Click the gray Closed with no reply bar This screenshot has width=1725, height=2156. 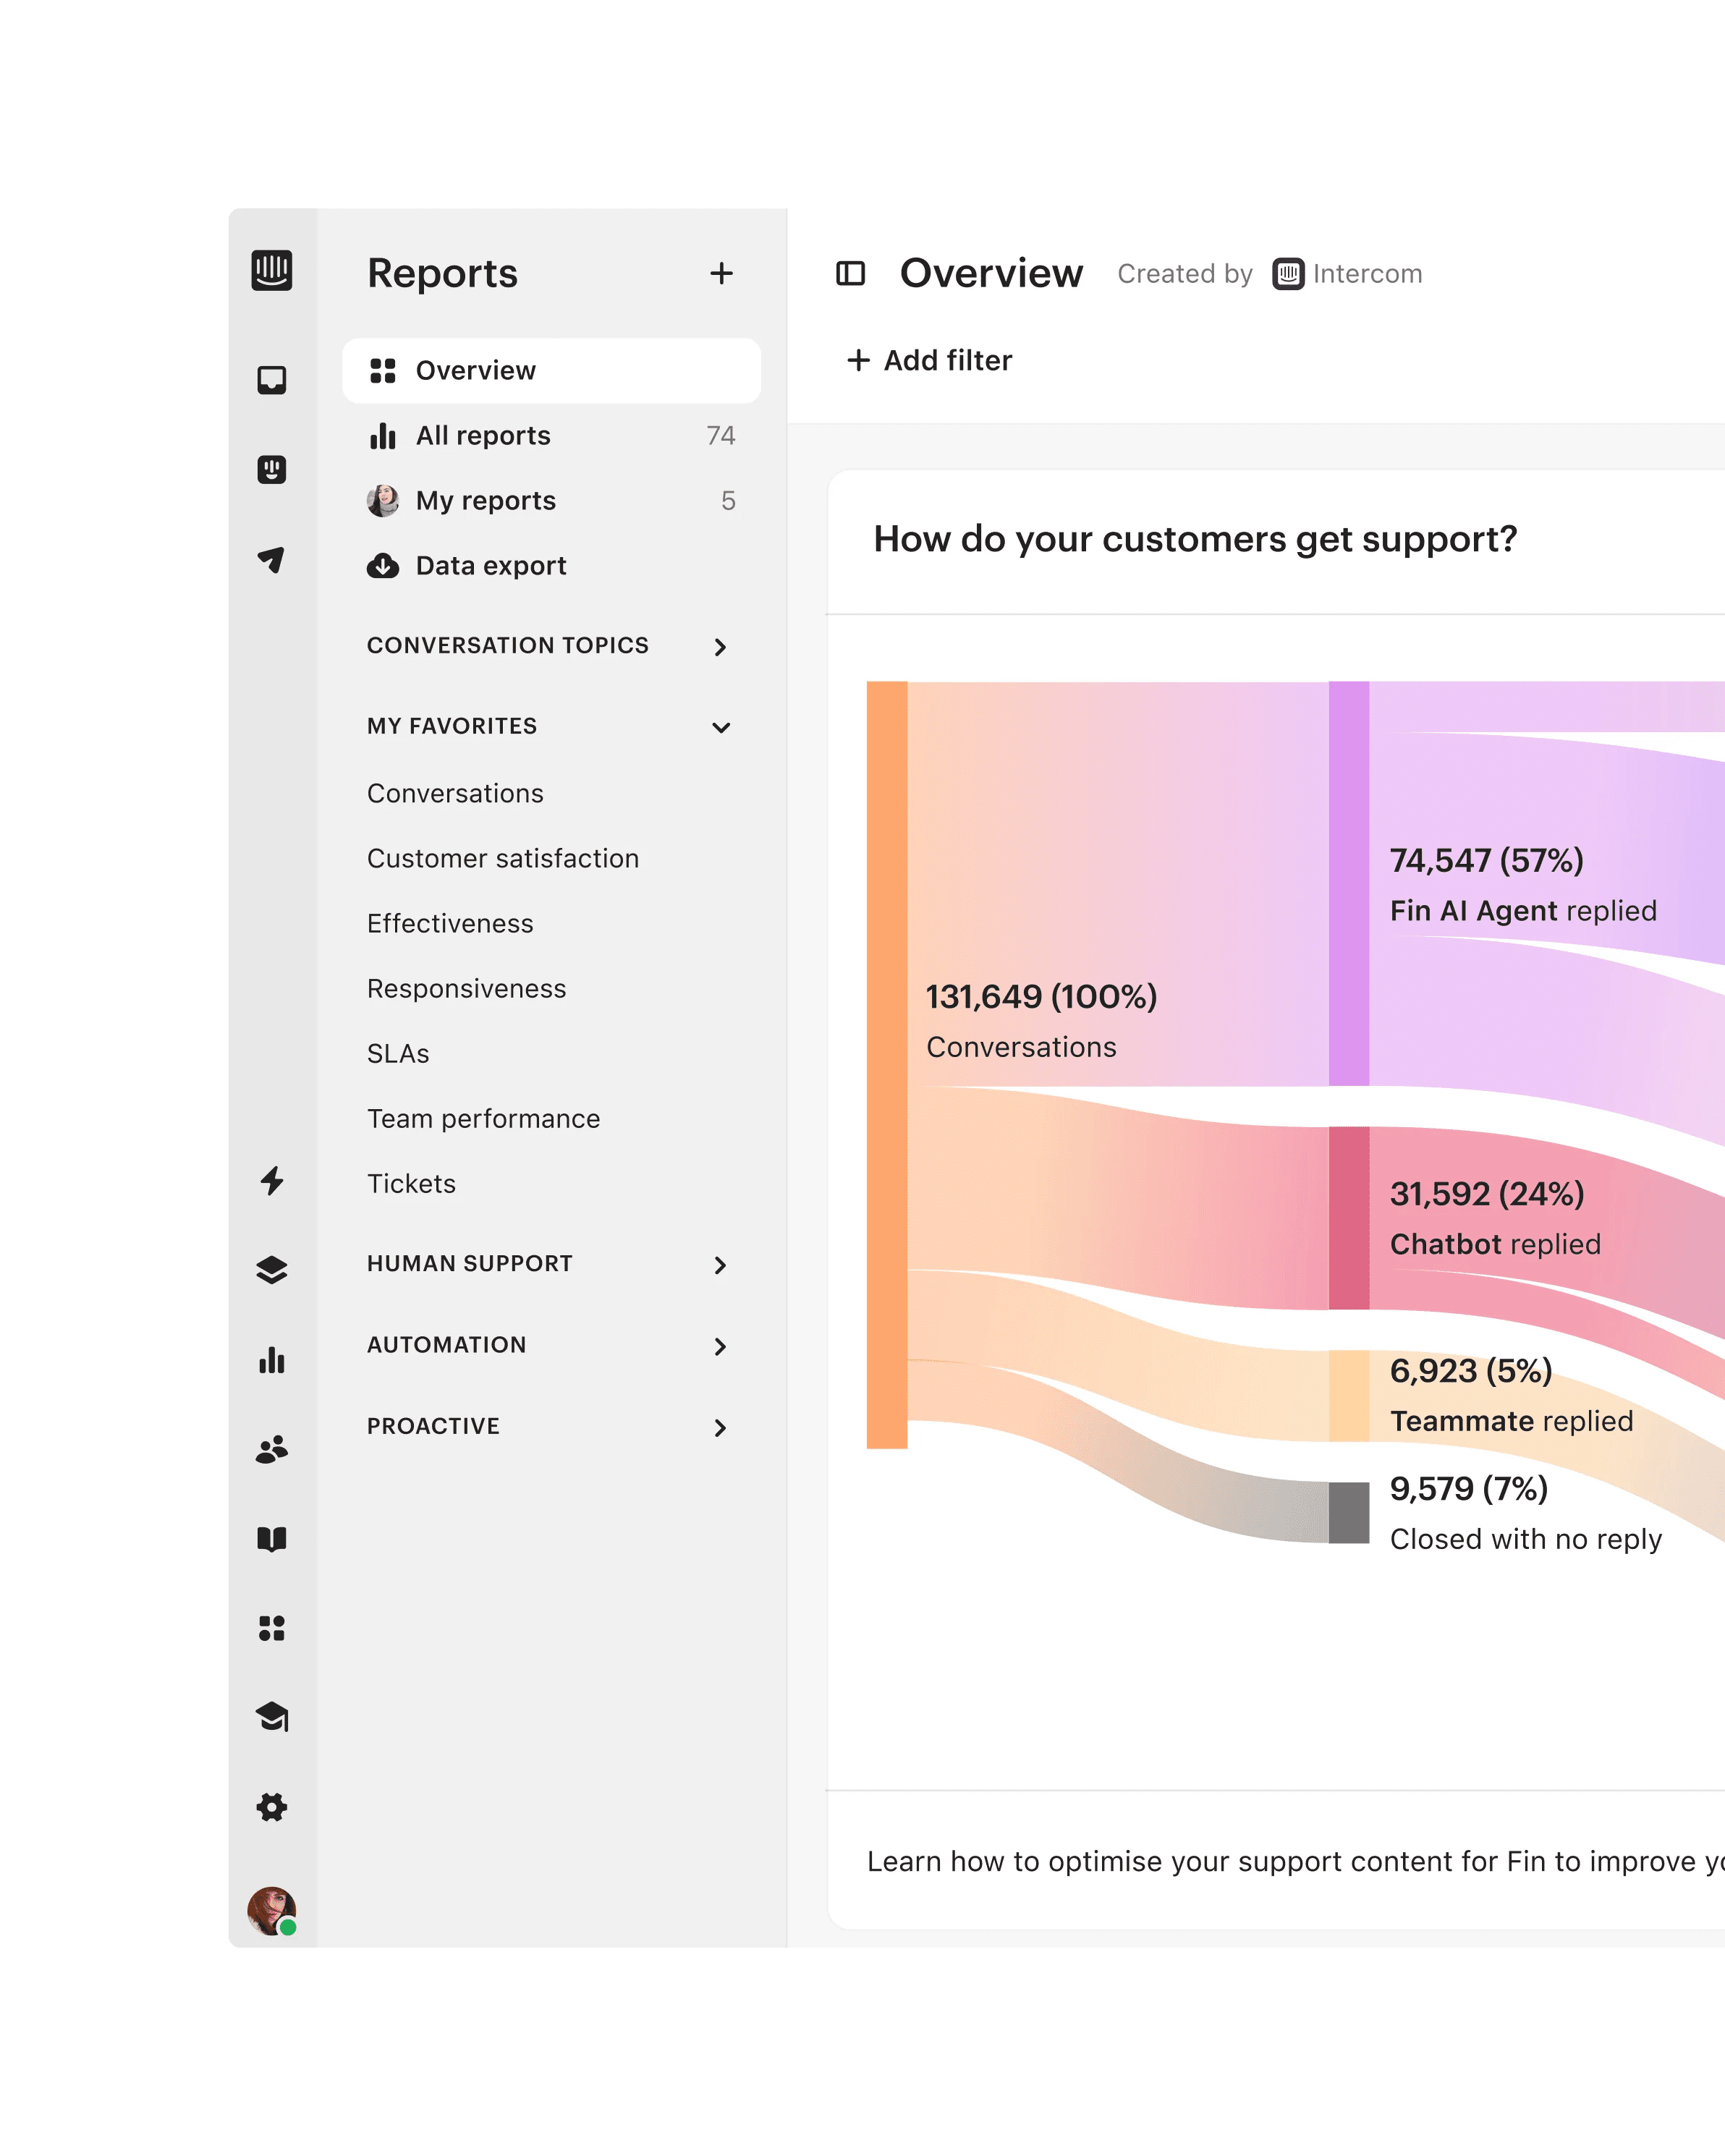coord(1349,1512)
